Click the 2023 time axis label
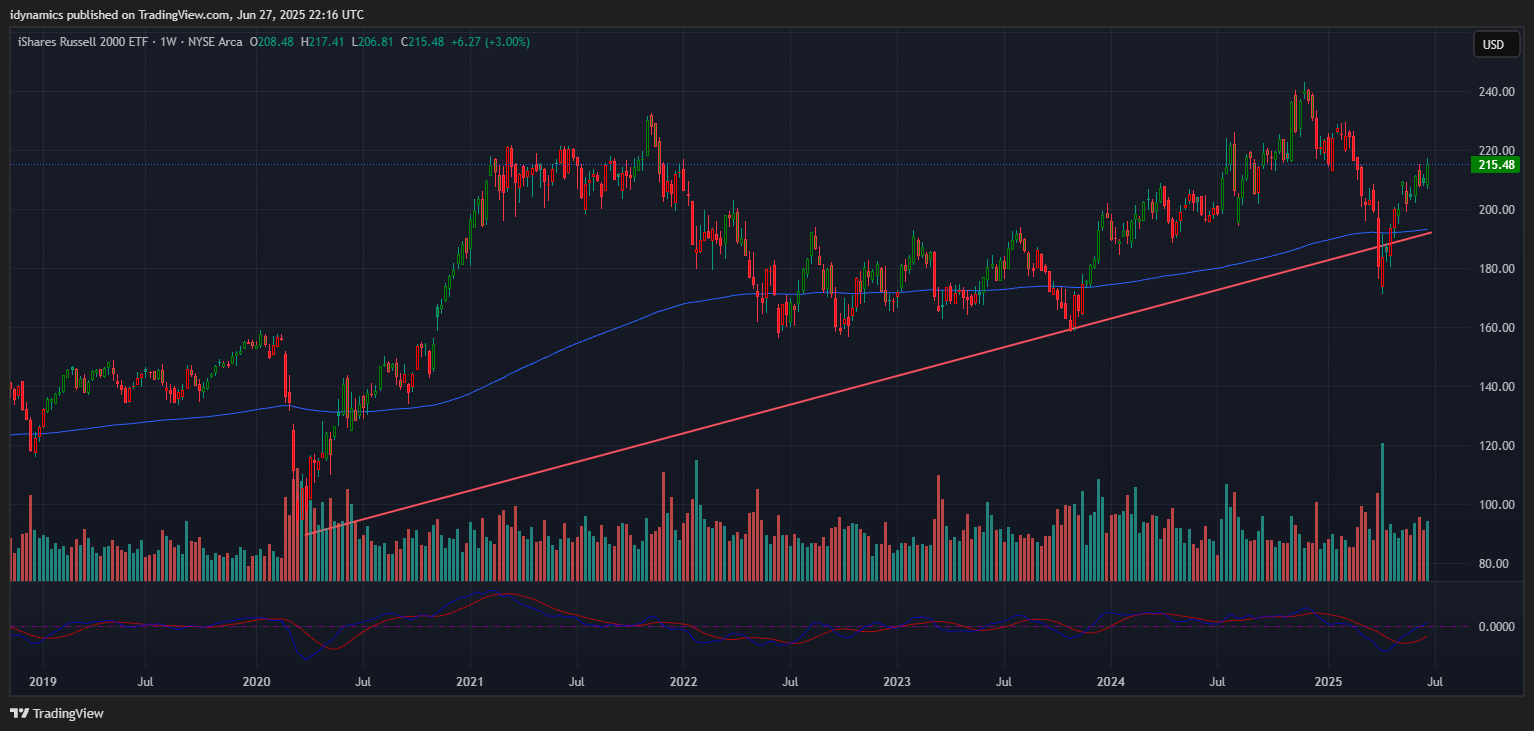This screenshot has width=1534, height=731. (897, 682)
